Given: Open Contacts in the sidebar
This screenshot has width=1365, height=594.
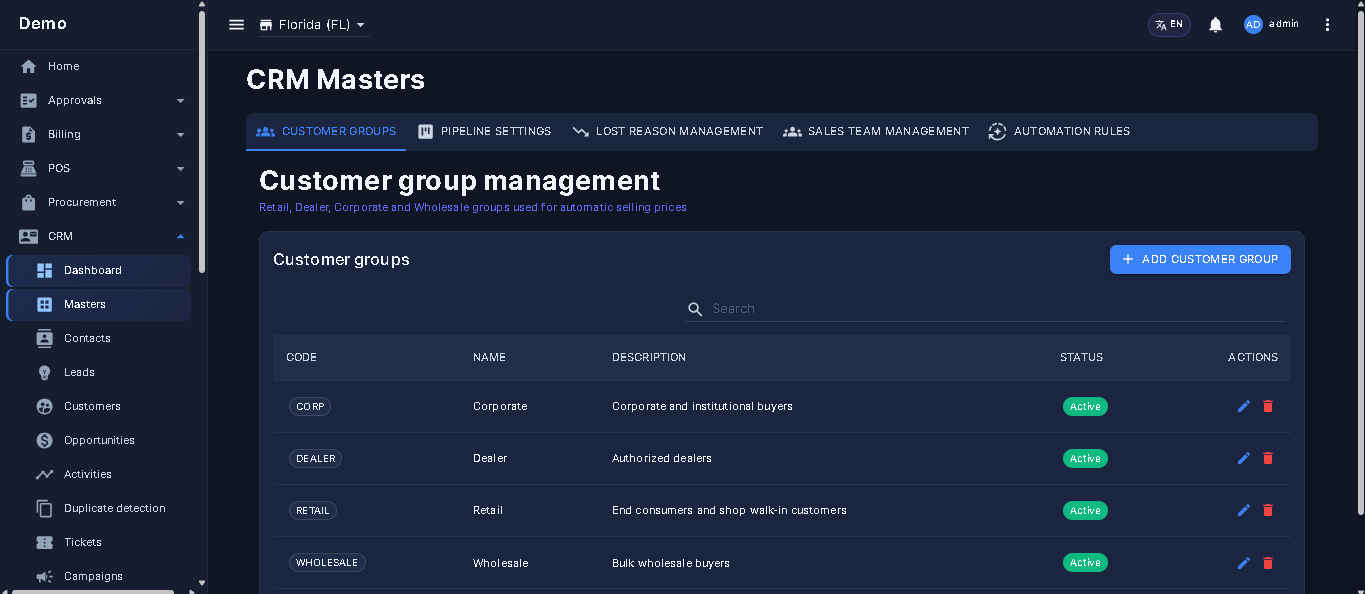Looking at the screenshot, I should 99,338.
